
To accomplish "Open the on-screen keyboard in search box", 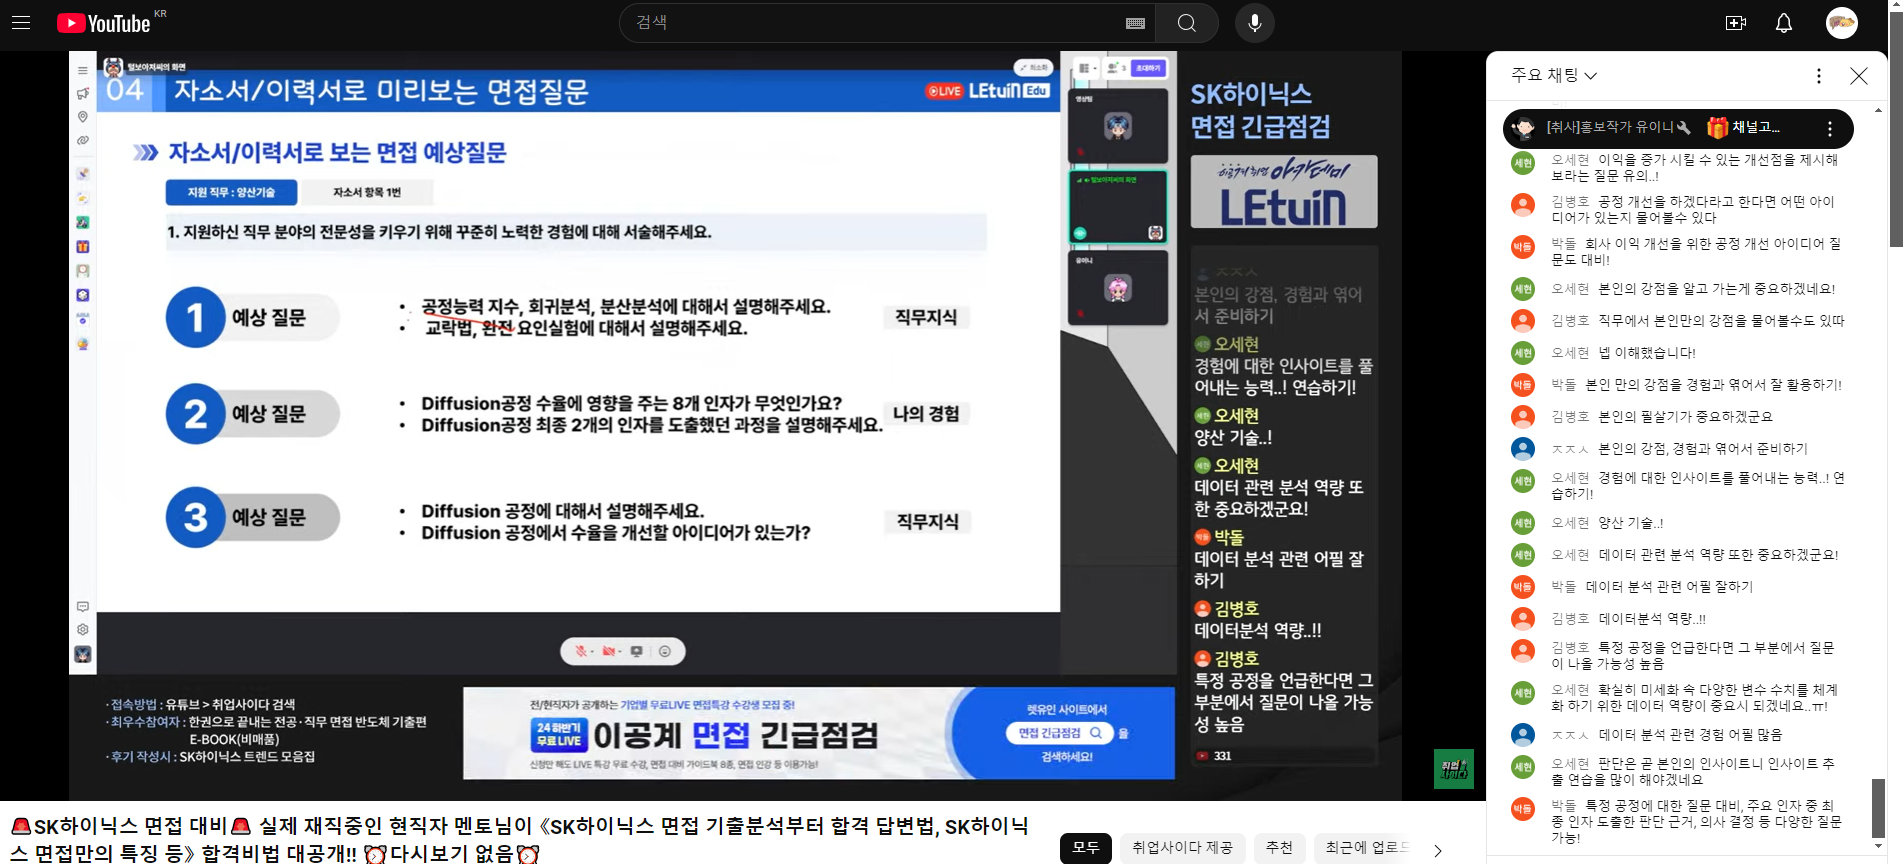I will click(x=1135, y=23).
